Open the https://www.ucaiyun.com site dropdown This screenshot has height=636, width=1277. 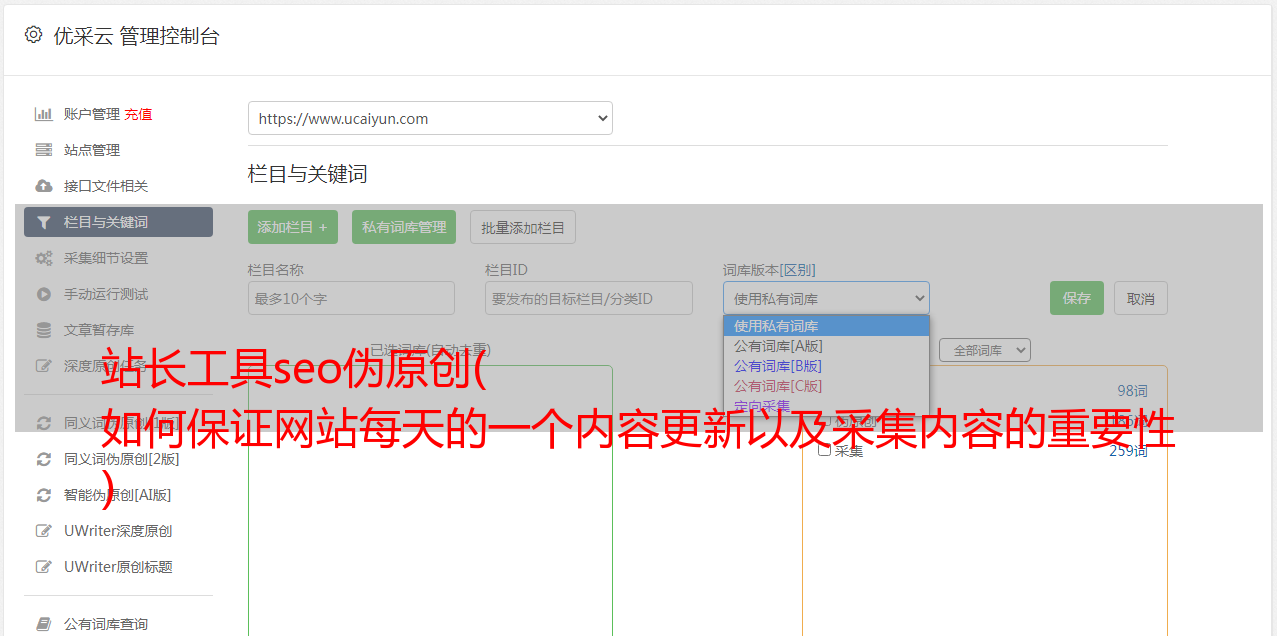click(x=430, y=118)
